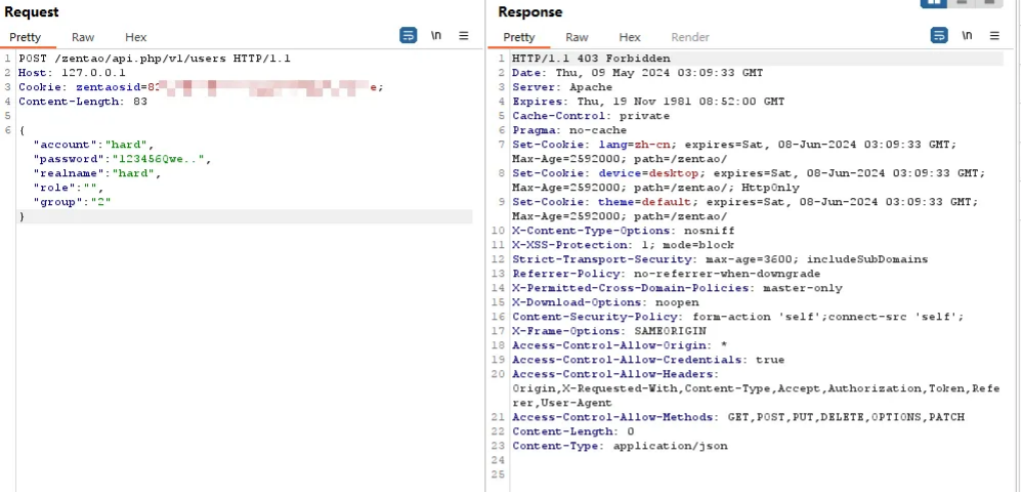This screenshot has height=492, width=1021.
Task: Click the Content-Type: application/json header
Action: pos(620,445)
